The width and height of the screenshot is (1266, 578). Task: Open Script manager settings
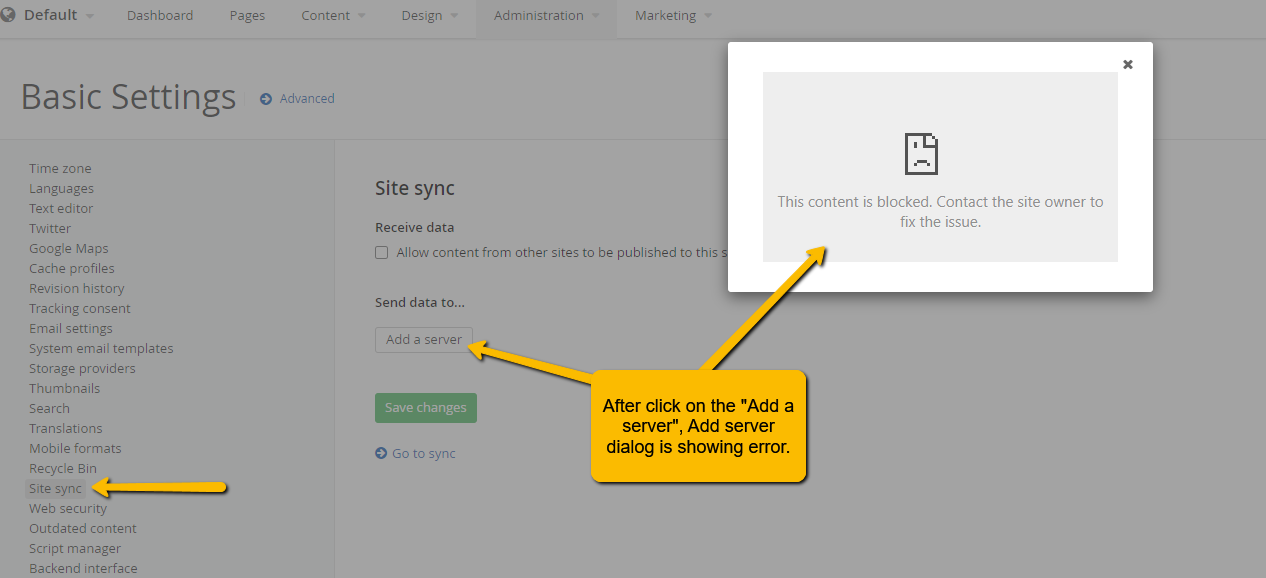[x=75, y=549]
